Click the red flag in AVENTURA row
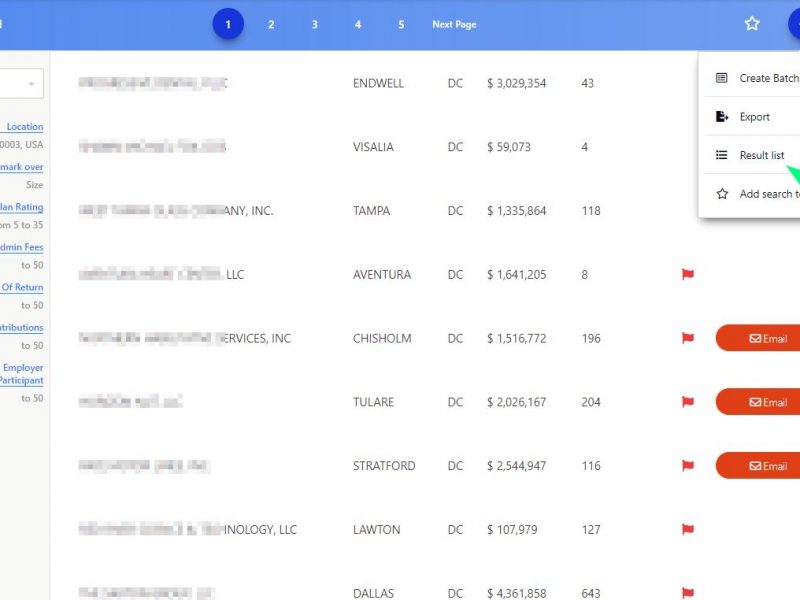800x600 pixels. (688, 274)
